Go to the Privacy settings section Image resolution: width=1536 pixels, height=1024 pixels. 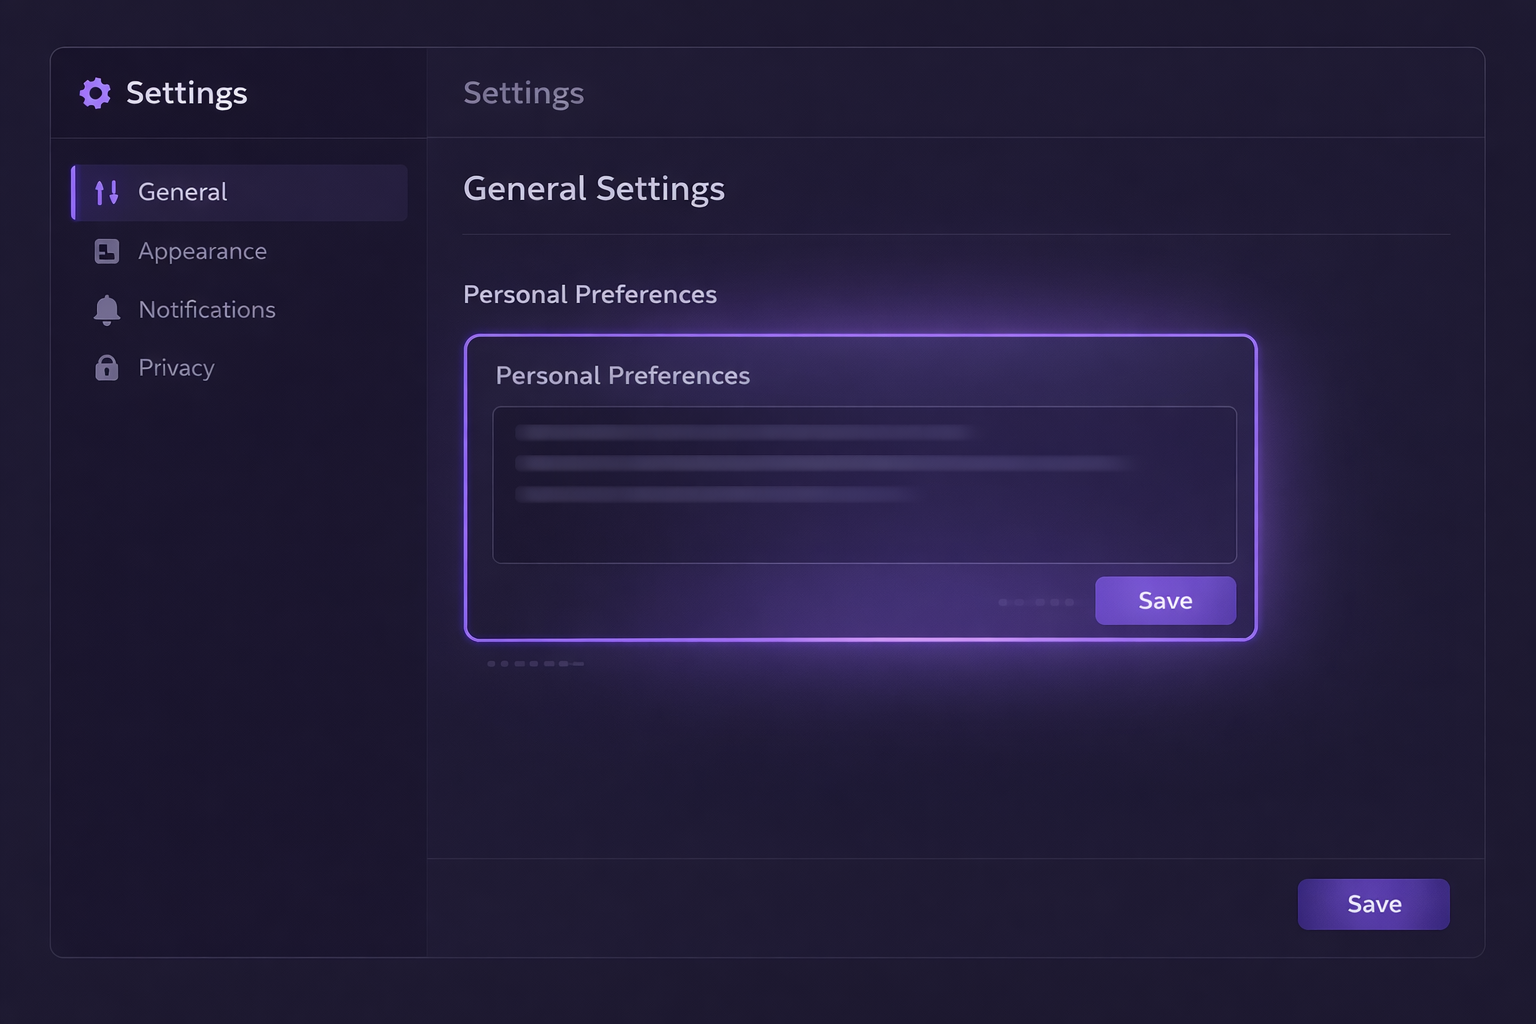pyautogui.click(x=175, y=367)
